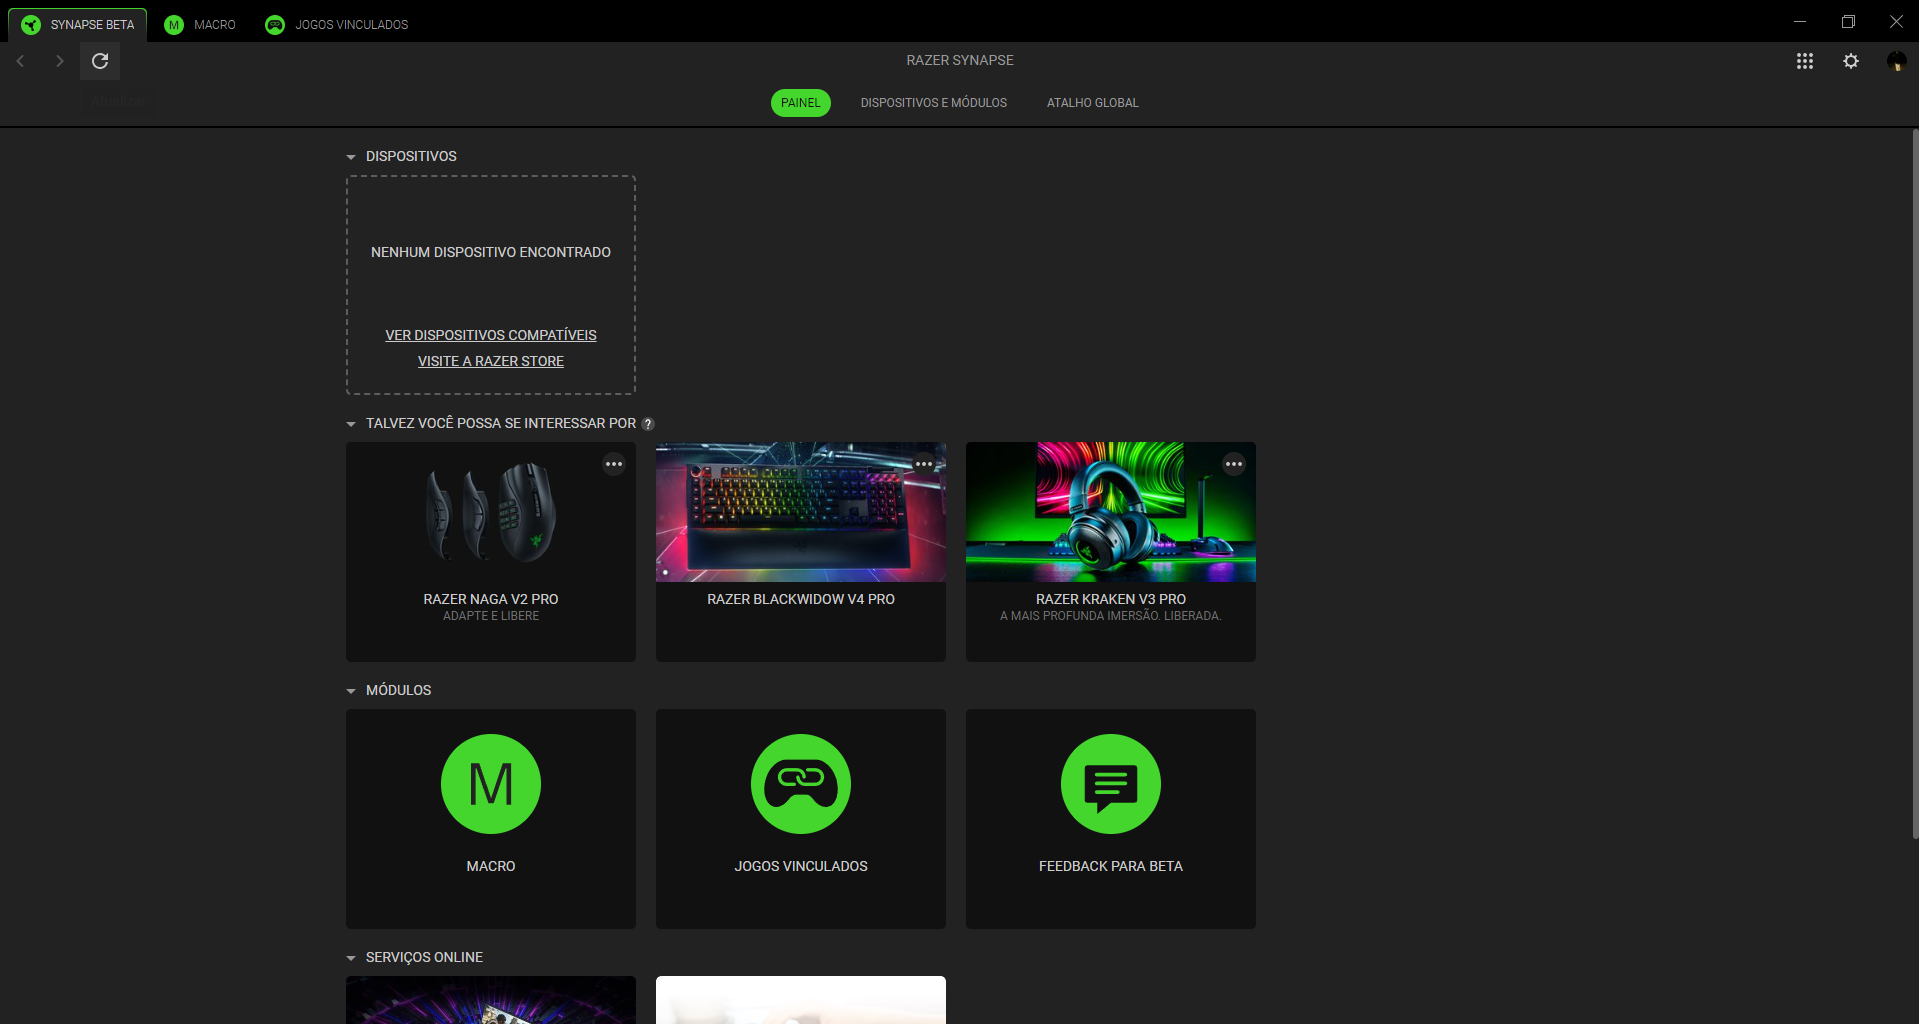Click the refresh icon in the toolbar
The height and width of the screenshot is (1024, 1919).
[100, 61]
